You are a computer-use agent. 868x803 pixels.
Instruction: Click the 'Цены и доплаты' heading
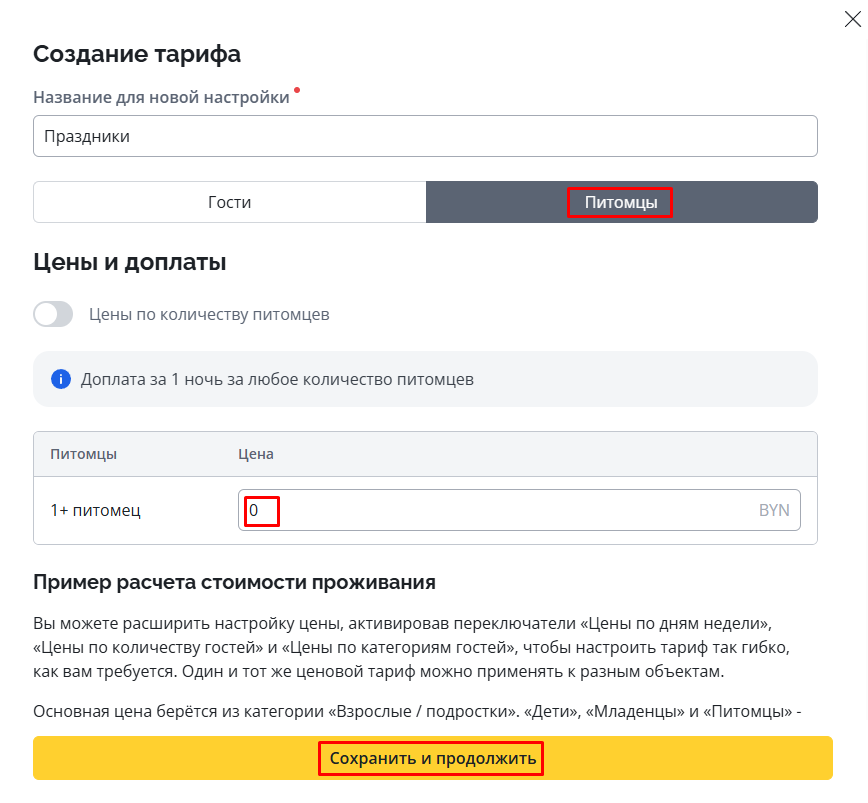[x=130, y=263]
